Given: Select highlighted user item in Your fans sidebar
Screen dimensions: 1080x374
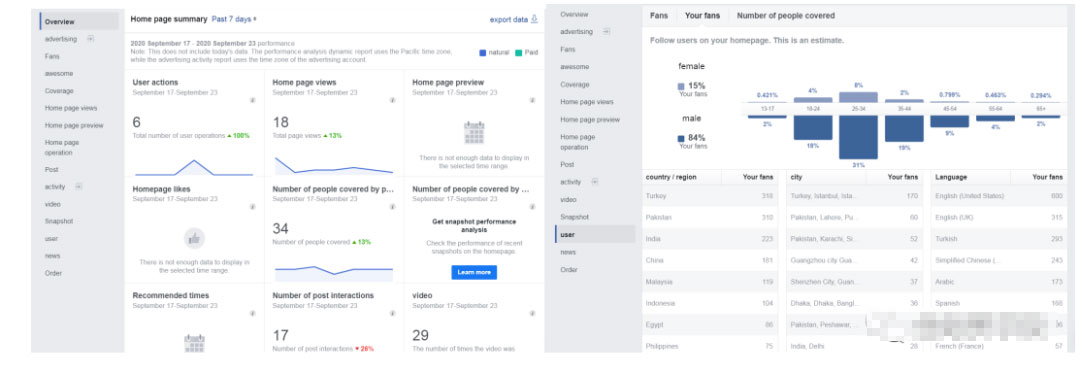Looking at the screenshot, I should pos(595,234).
